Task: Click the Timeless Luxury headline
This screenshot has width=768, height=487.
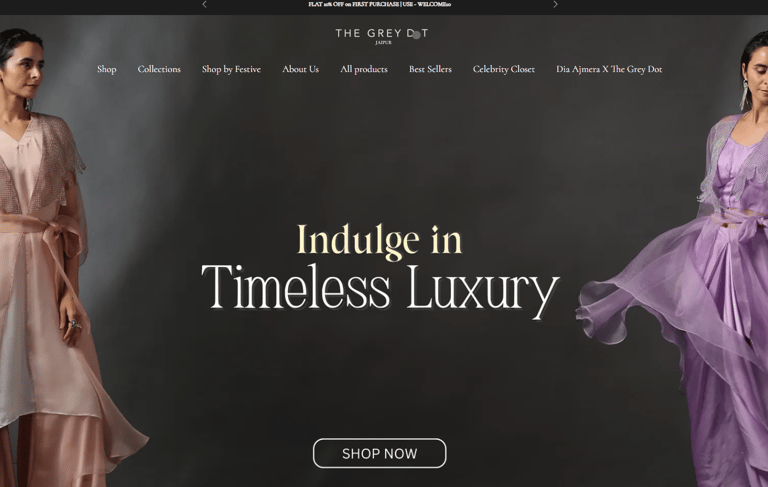Action: click(381, 289)
